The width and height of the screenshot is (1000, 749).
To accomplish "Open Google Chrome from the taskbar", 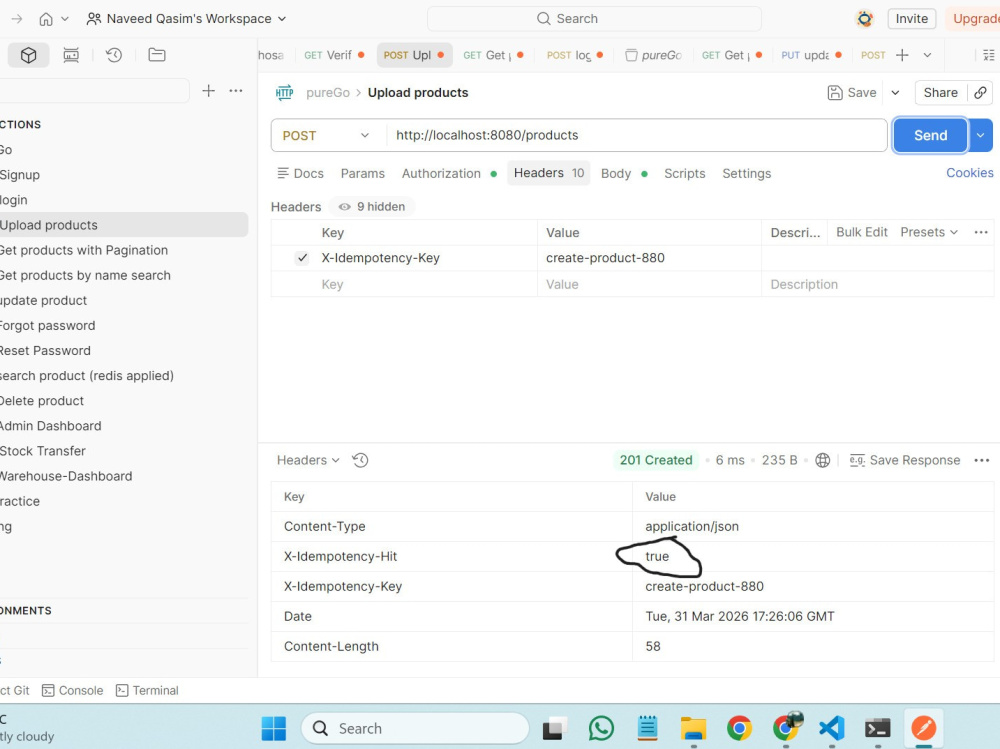I will pos(739,728).
